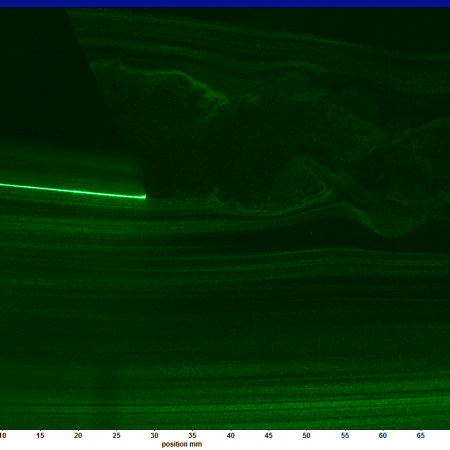Click the bright tip of the laser line
This screenshot has height=450, width=450.
click(x=144, y=197)
